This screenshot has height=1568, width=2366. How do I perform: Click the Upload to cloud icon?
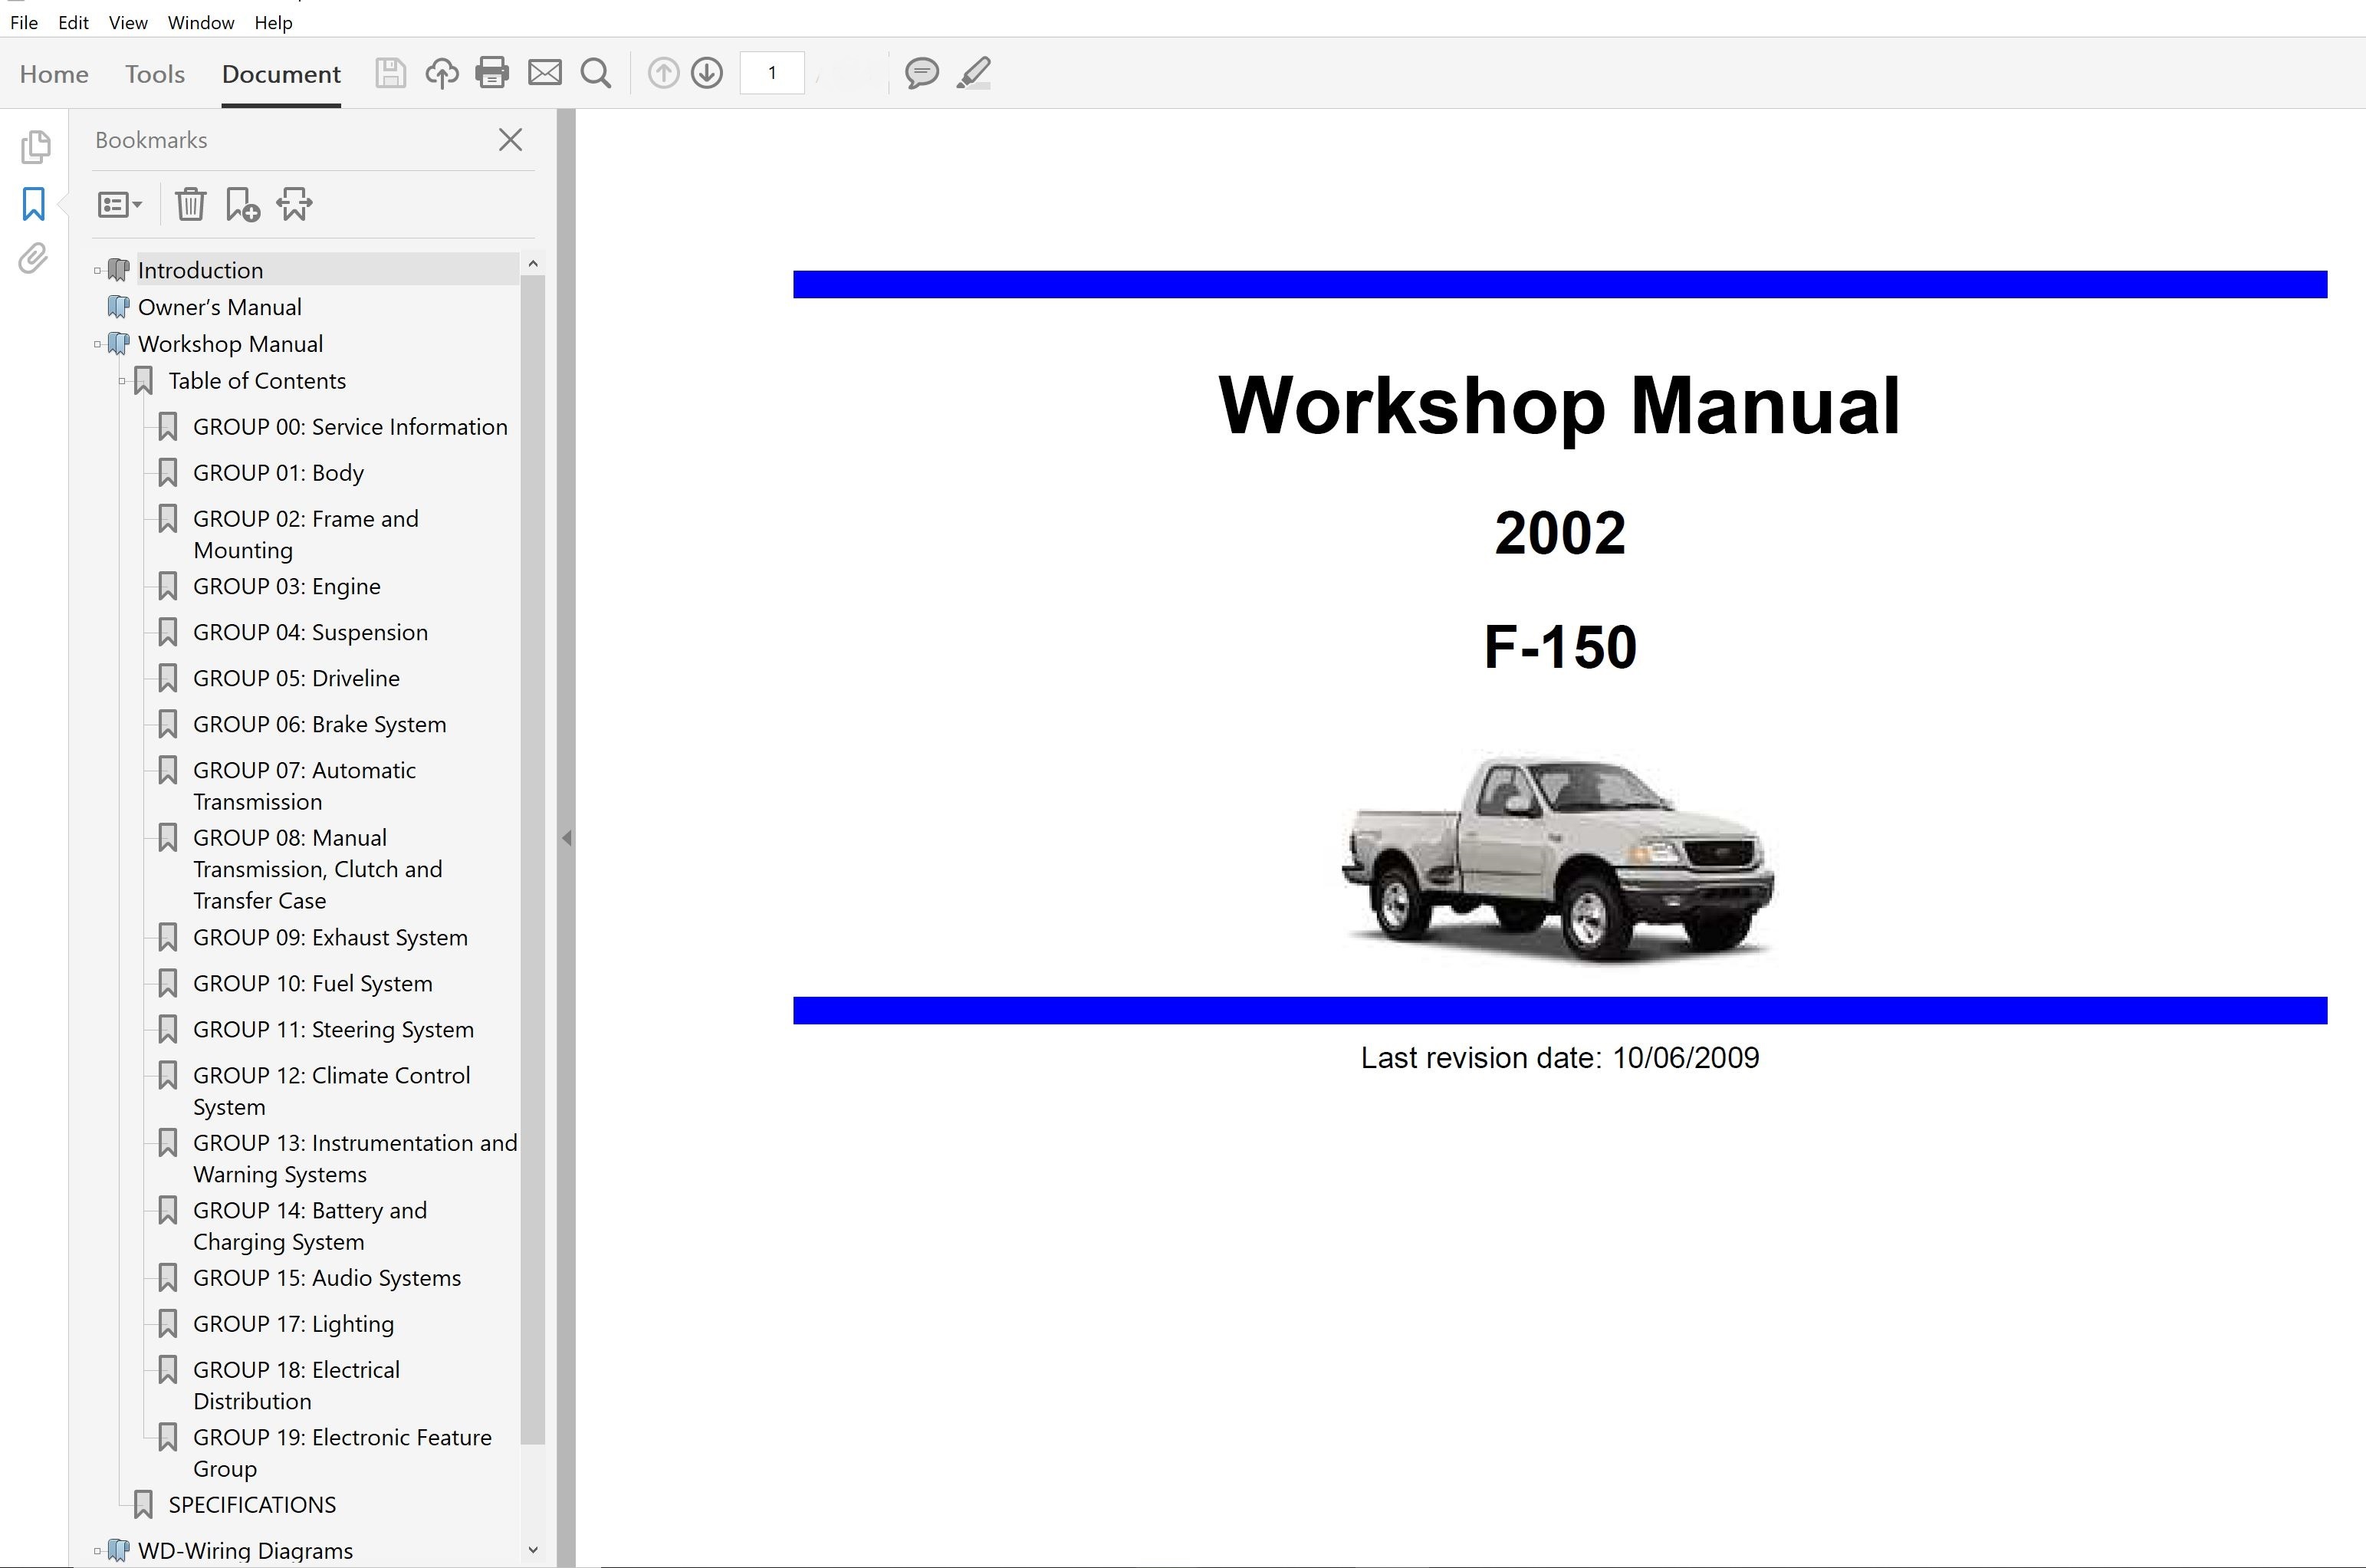pyautogui.click(x=441, y=73)
